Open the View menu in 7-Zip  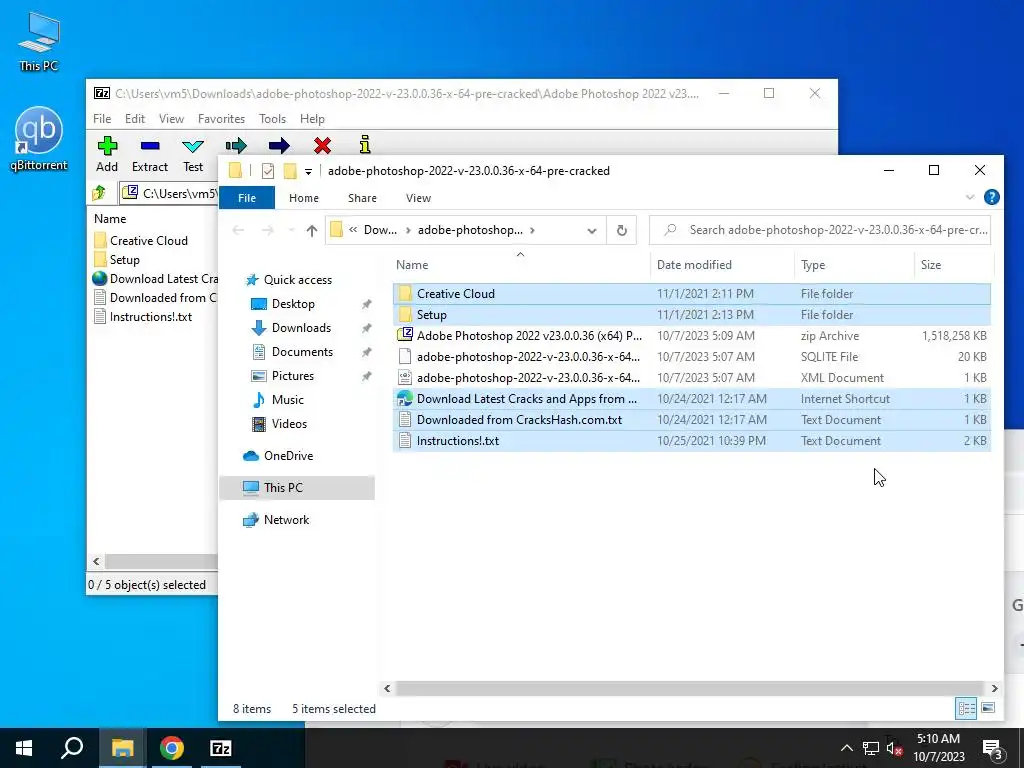tap(171, 119)
